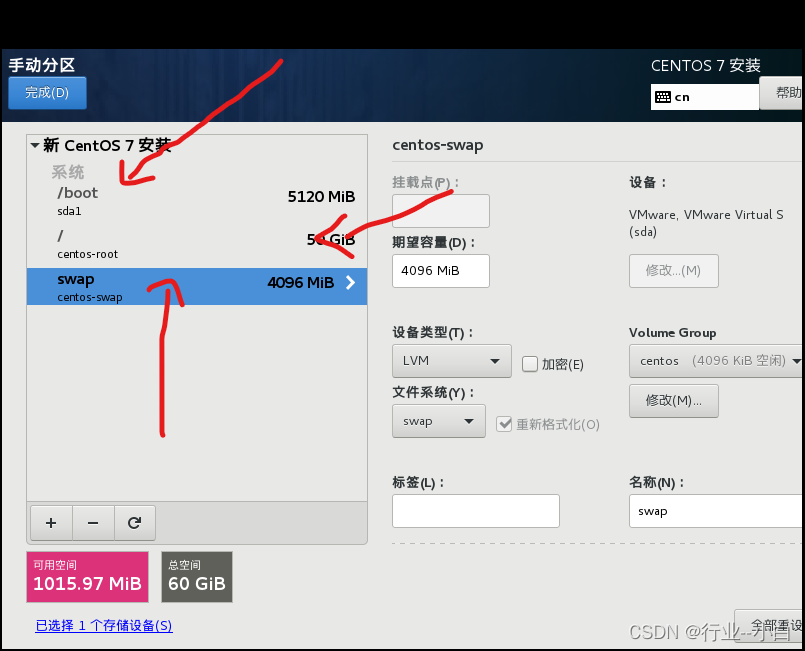Click the 标签(L) label input field
805x651 pixels.
(475, 511)
